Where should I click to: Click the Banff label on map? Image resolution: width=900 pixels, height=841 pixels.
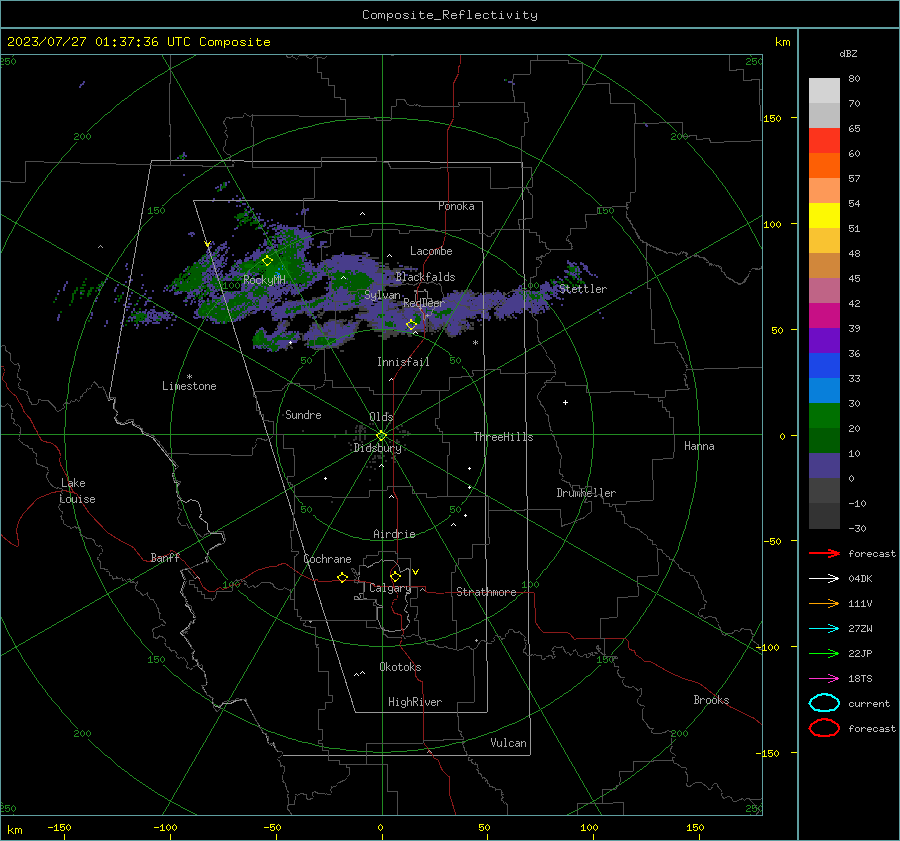point(165,557)
